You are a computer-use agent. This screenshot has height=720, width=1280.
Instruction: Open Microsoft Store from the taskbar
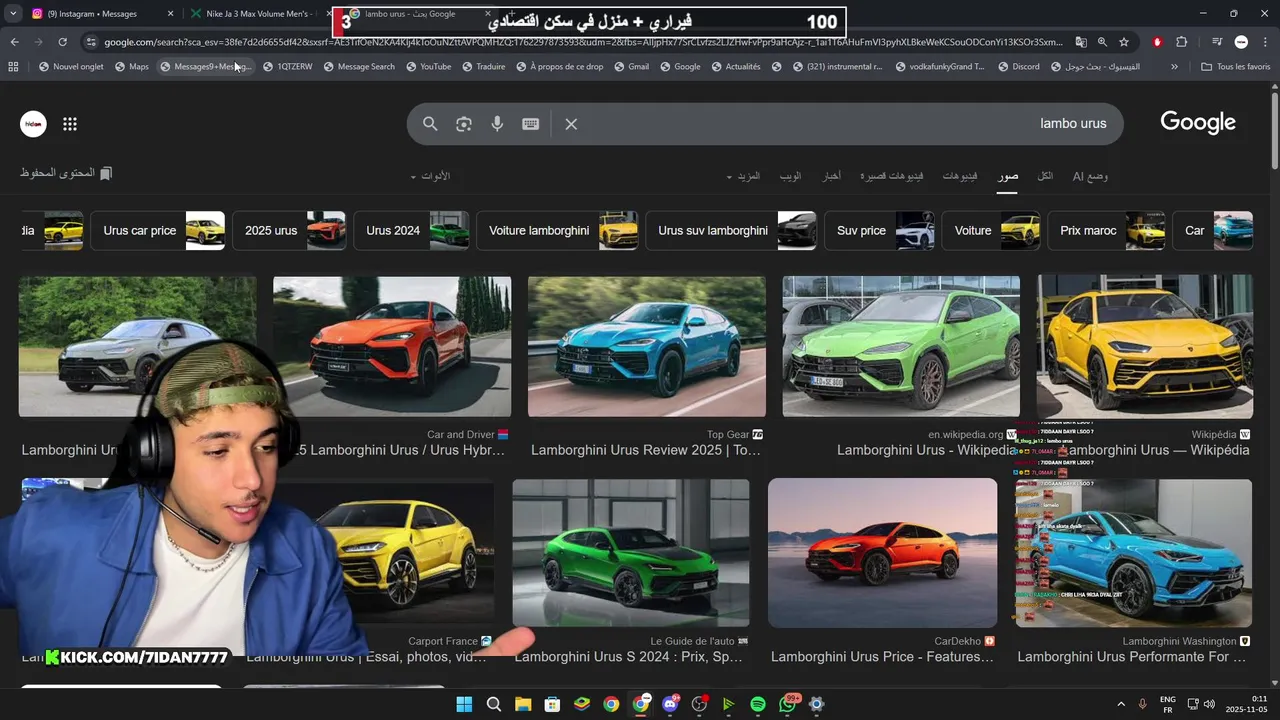tap(552, 704)
